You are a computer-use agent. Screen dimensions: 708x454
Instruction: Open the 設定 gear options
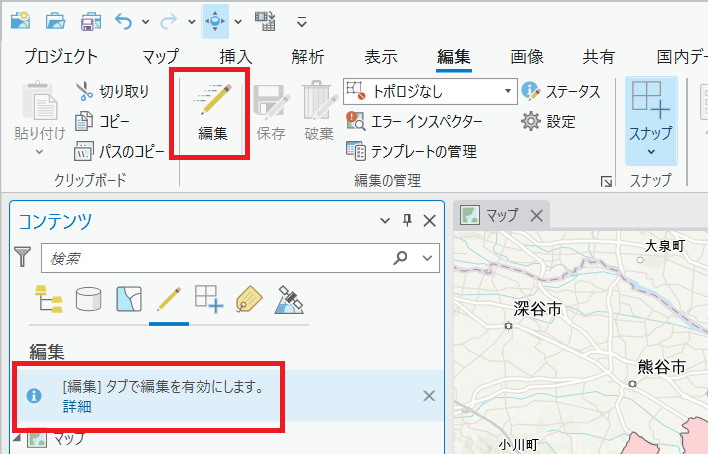click(548, 122)
